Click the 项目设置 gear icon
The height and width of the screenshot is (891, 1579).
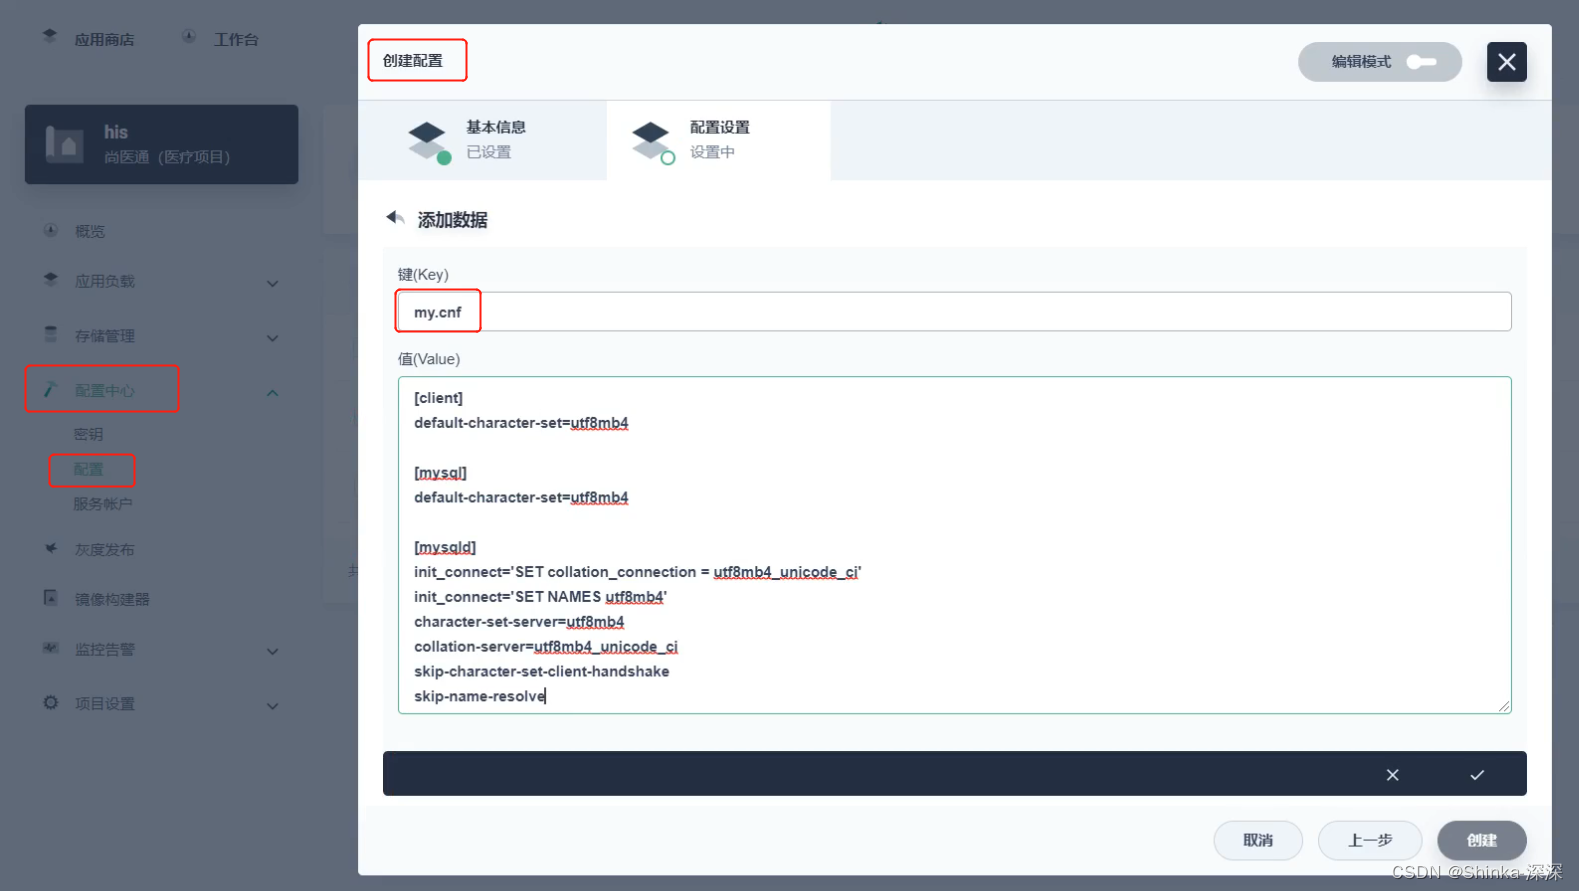click(50, 703)
